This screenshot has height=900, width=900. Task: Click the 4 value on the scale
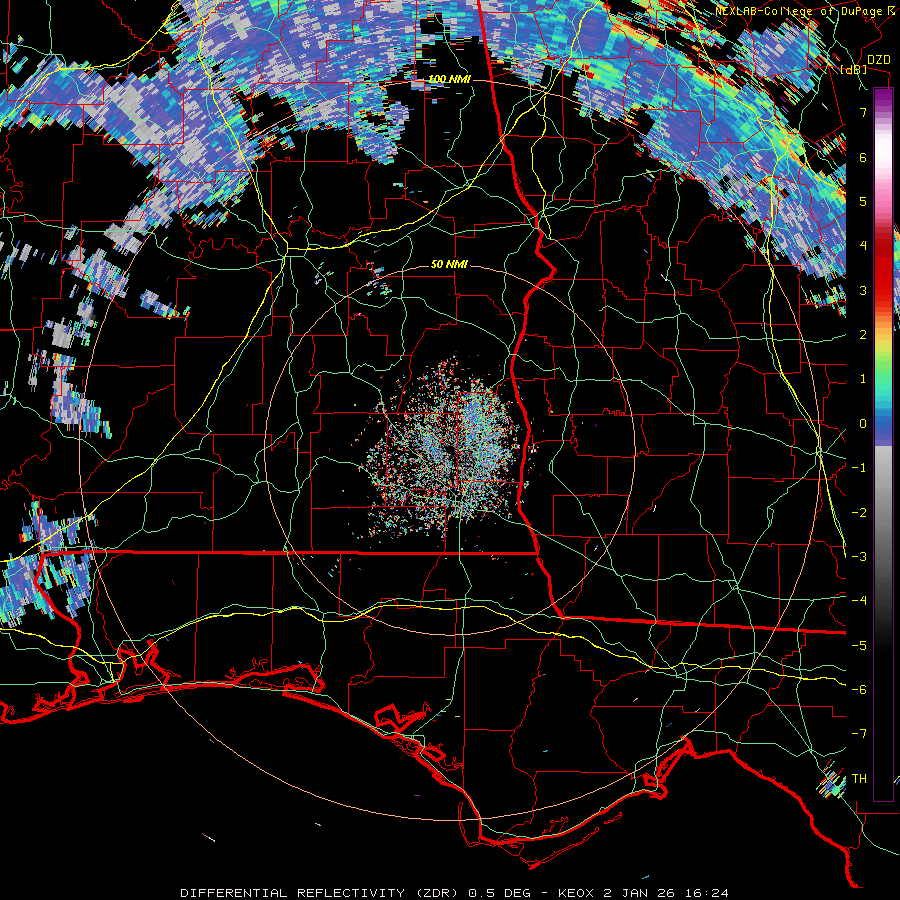pyautogui.click(x=863, y=246)
